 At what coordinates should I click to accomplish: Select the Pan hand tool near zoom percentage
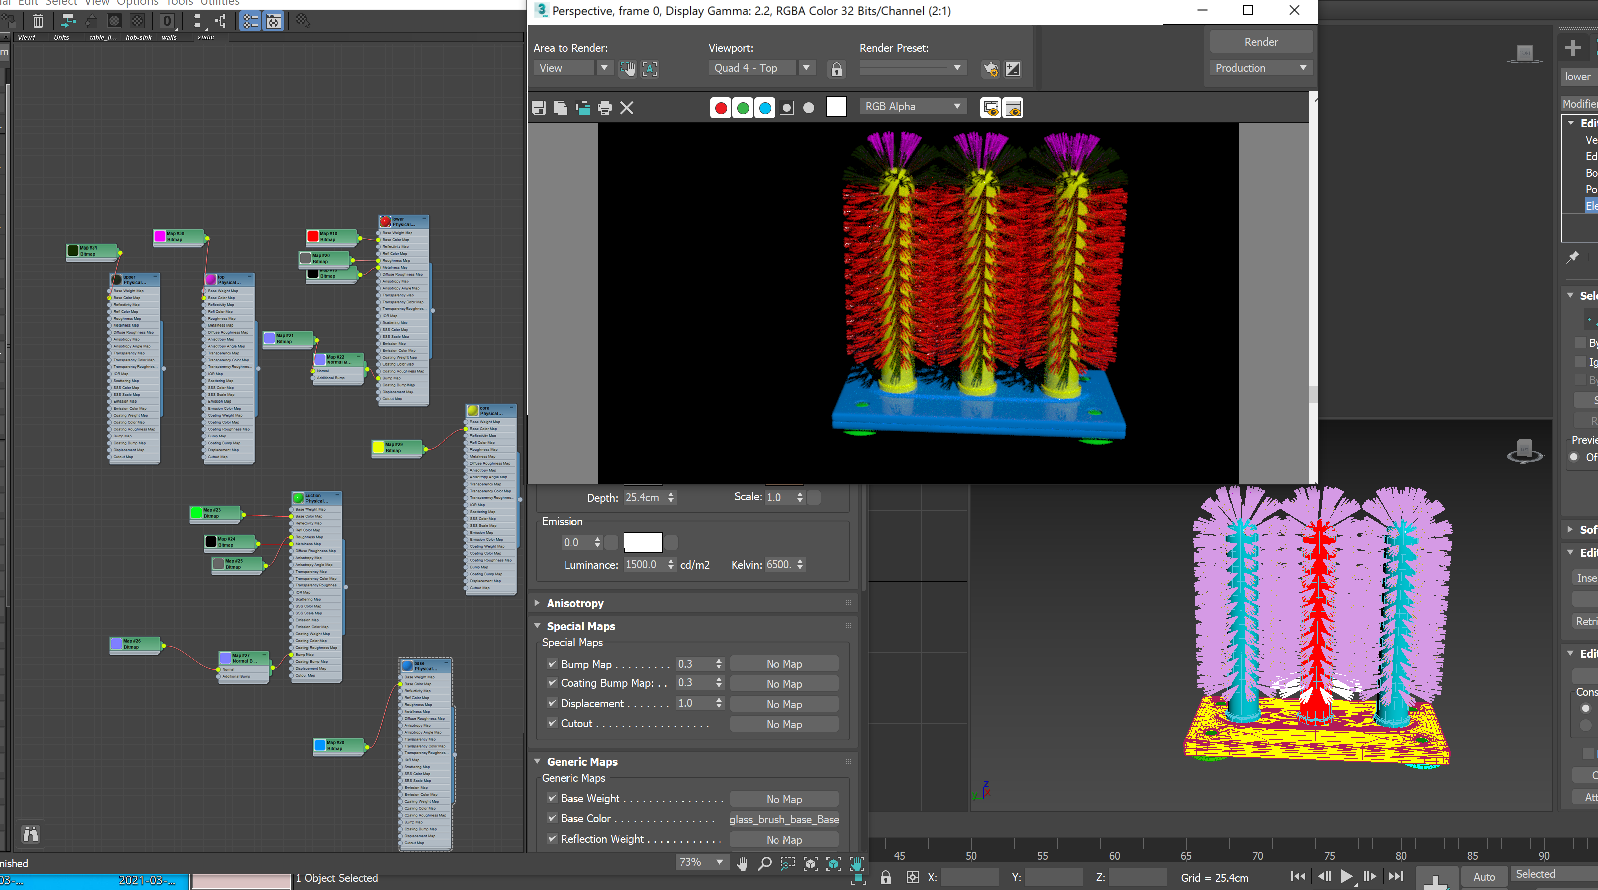[x=742, y=863]
